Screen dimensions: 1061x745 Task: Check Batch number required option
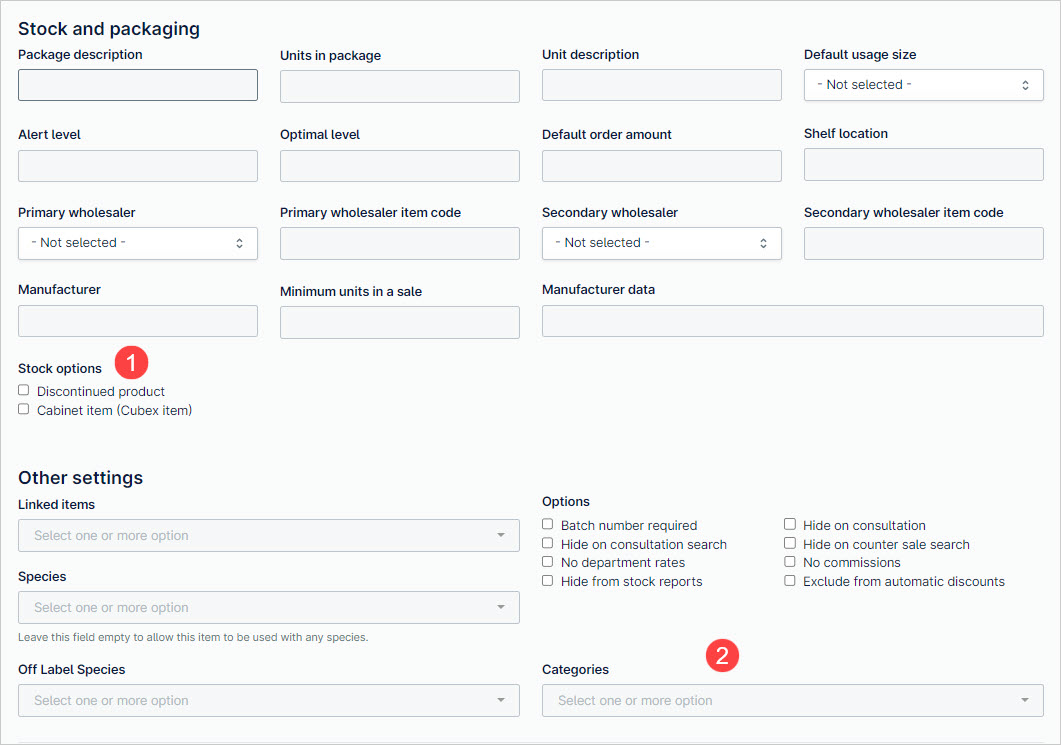coord(547,524)
